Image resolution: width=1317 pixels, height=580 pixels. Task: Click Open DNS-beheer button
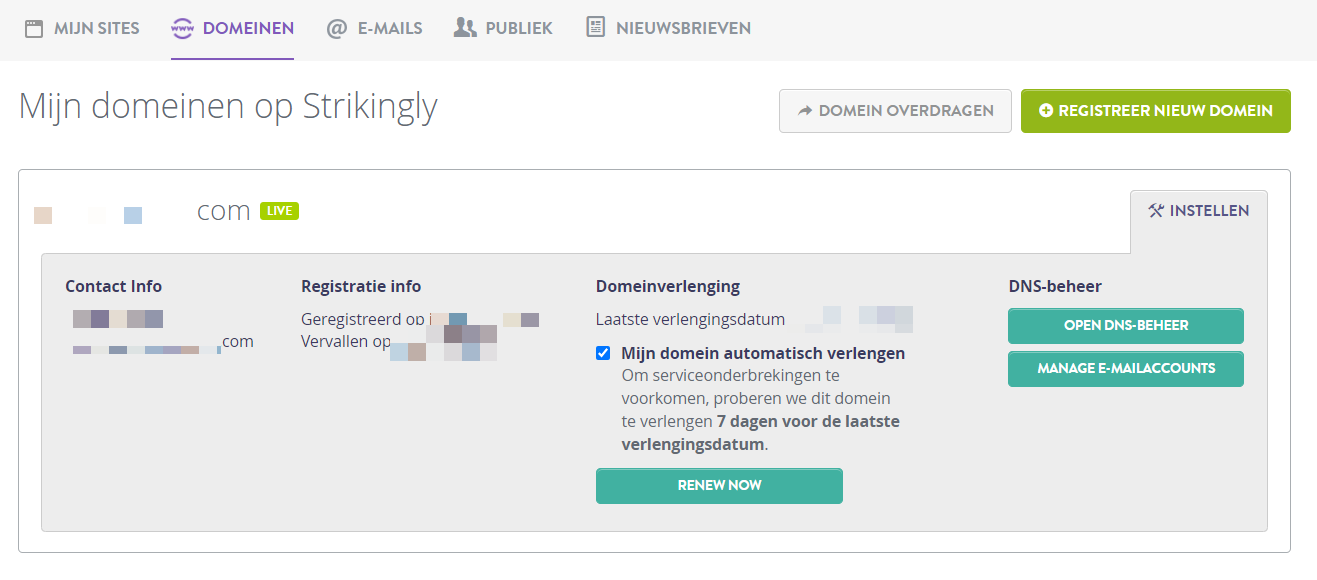1125,326
